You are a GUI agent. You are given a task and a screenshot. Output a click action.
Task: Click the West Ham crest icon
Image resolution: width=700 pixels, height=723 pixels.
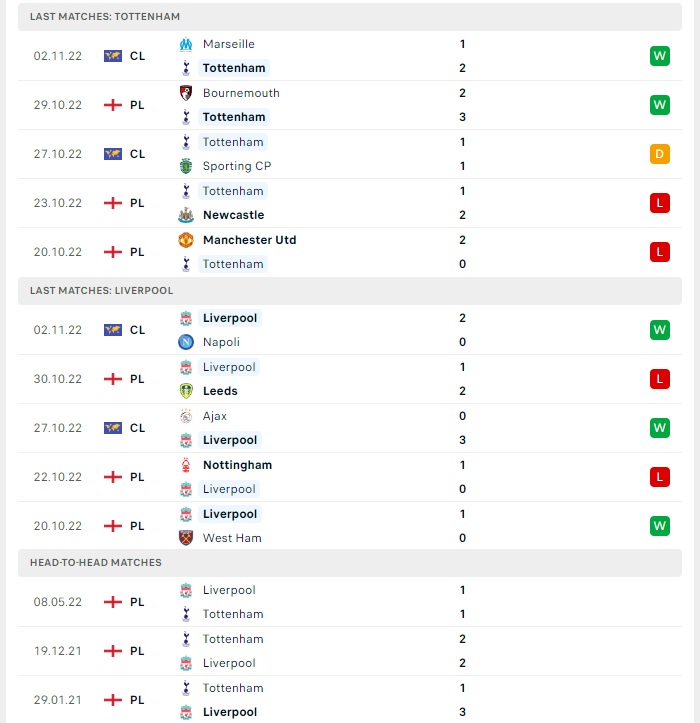pos(186,538)
